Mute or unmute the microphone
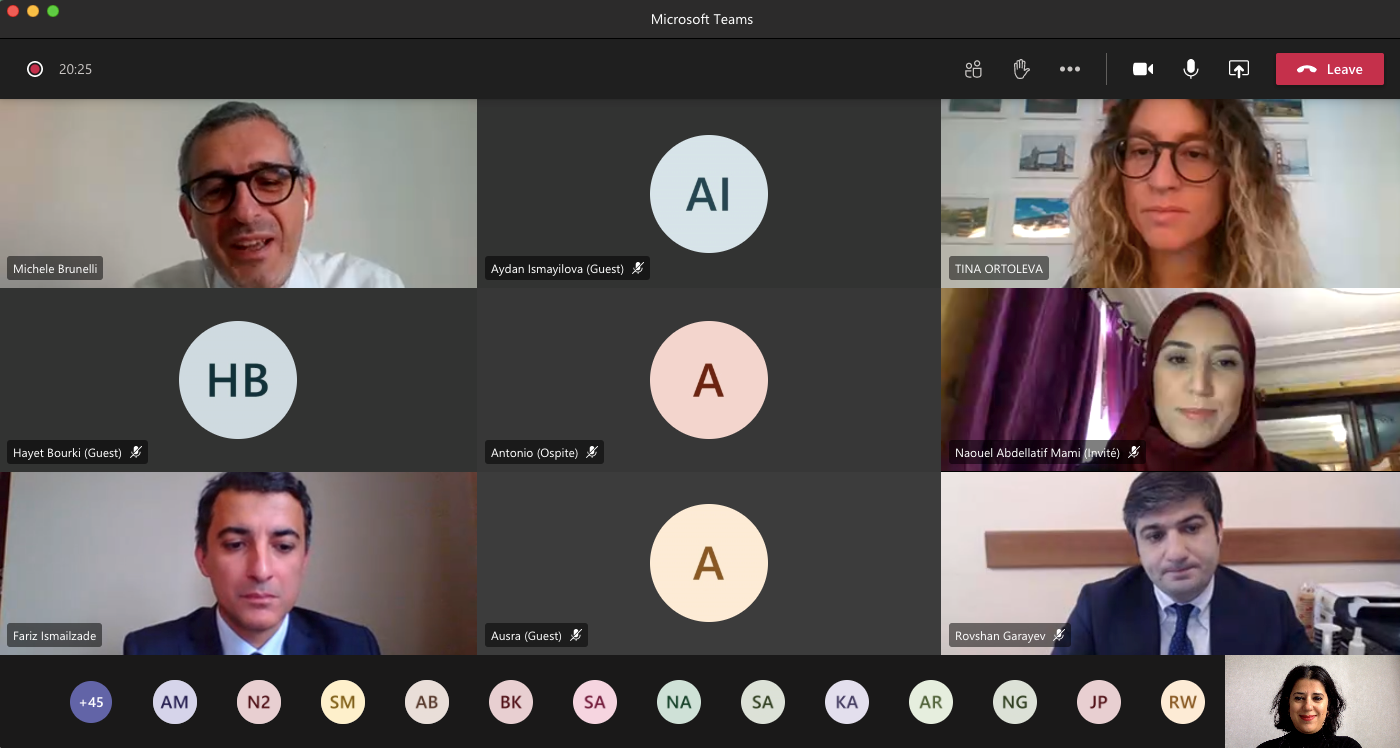 point(1191,69)
